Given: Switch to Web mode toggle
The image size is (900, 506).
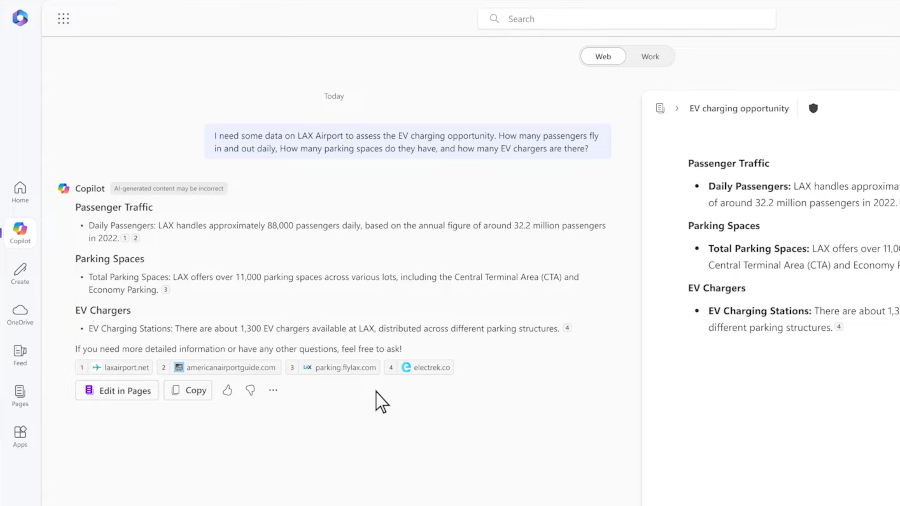Looking at the screenshot, I should tap(603, 56).
